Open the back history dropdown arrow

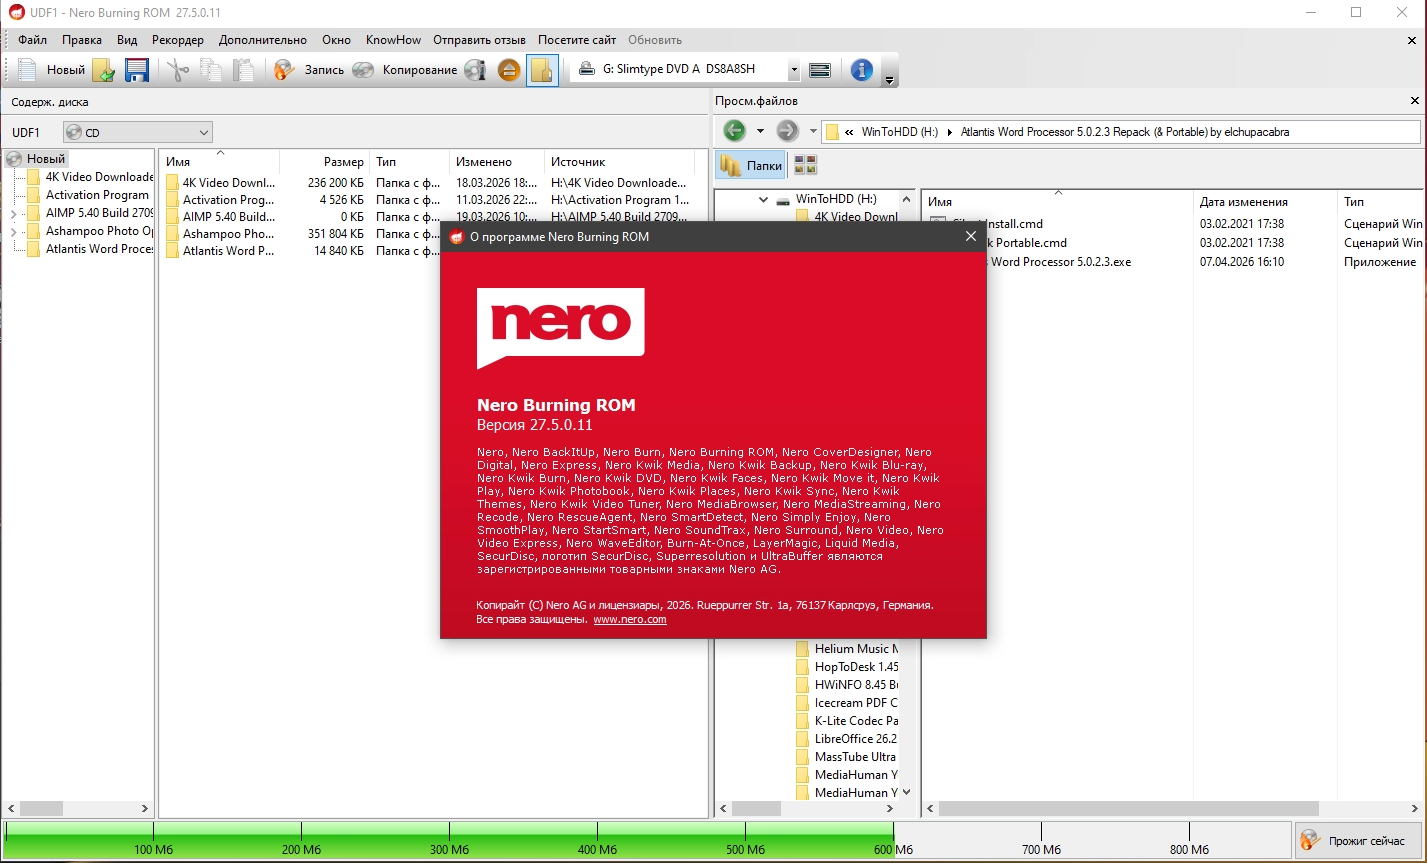tap(760, 131)
